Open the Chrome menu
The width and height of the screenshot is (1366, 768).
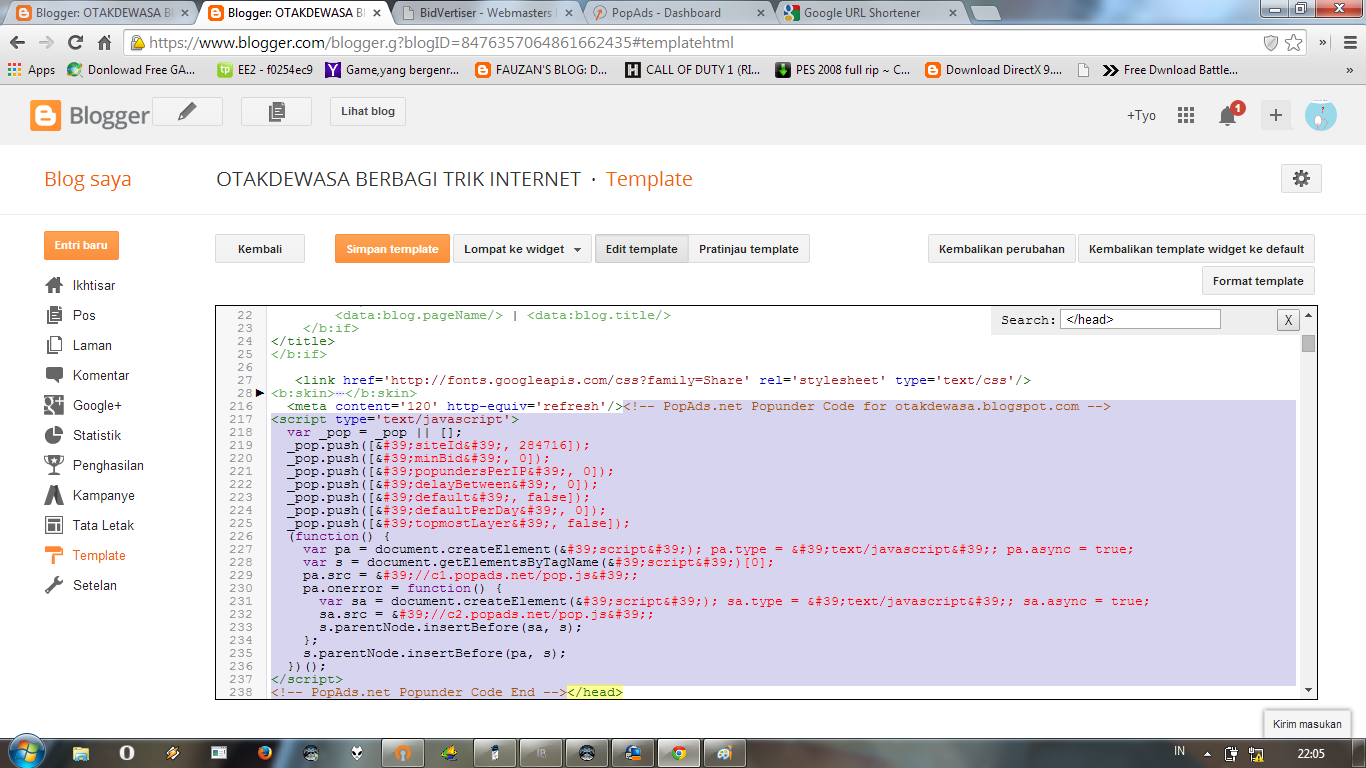(1350, 43)
